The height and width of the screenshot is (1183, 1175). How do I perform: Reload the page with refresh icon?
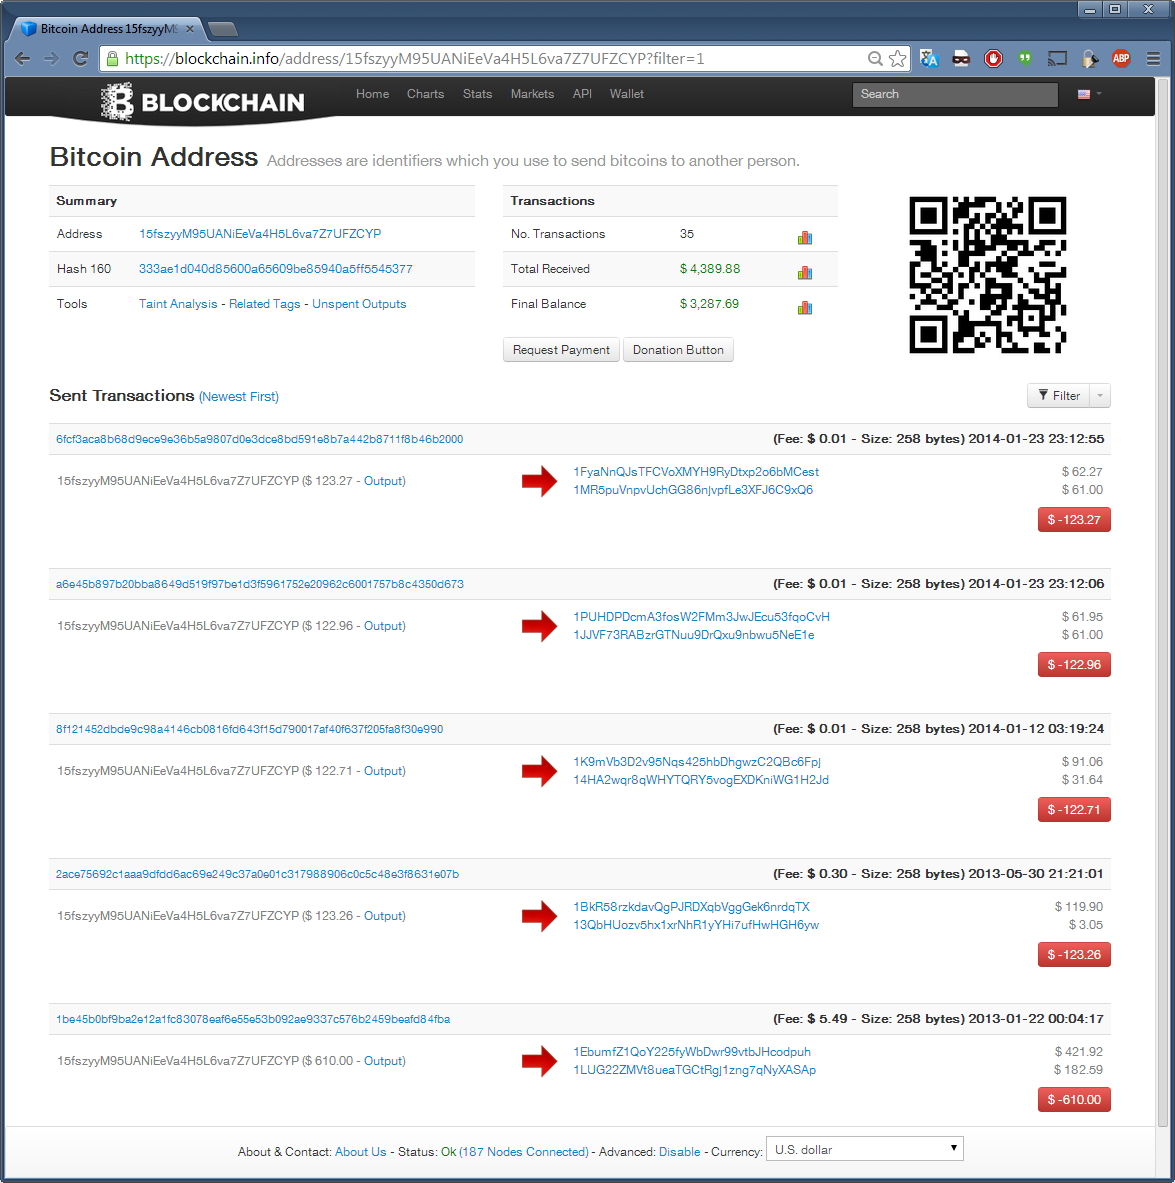[x=81, y=59]
